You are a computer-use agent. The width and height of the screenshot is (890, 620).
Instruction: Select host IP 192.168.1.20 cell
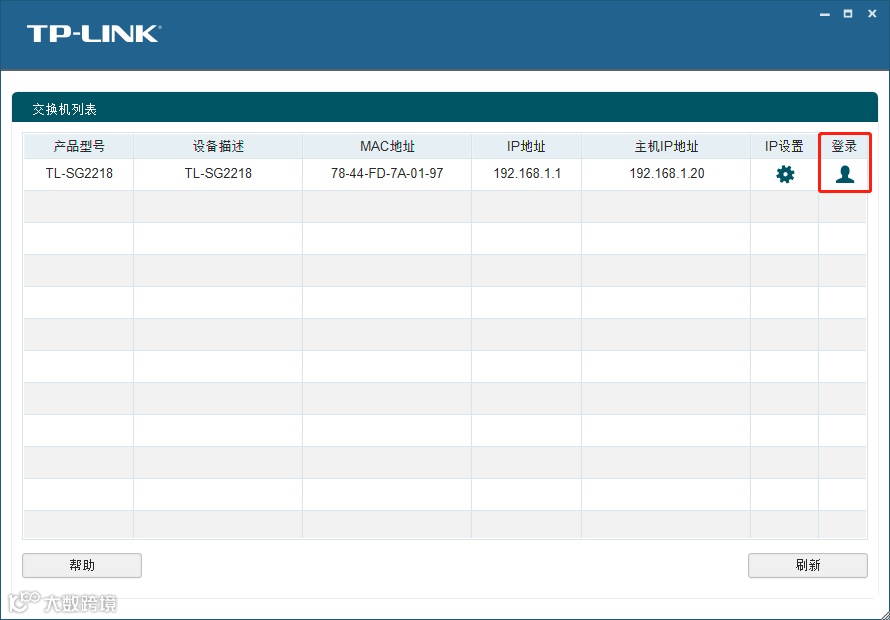[x=666, y=174]
